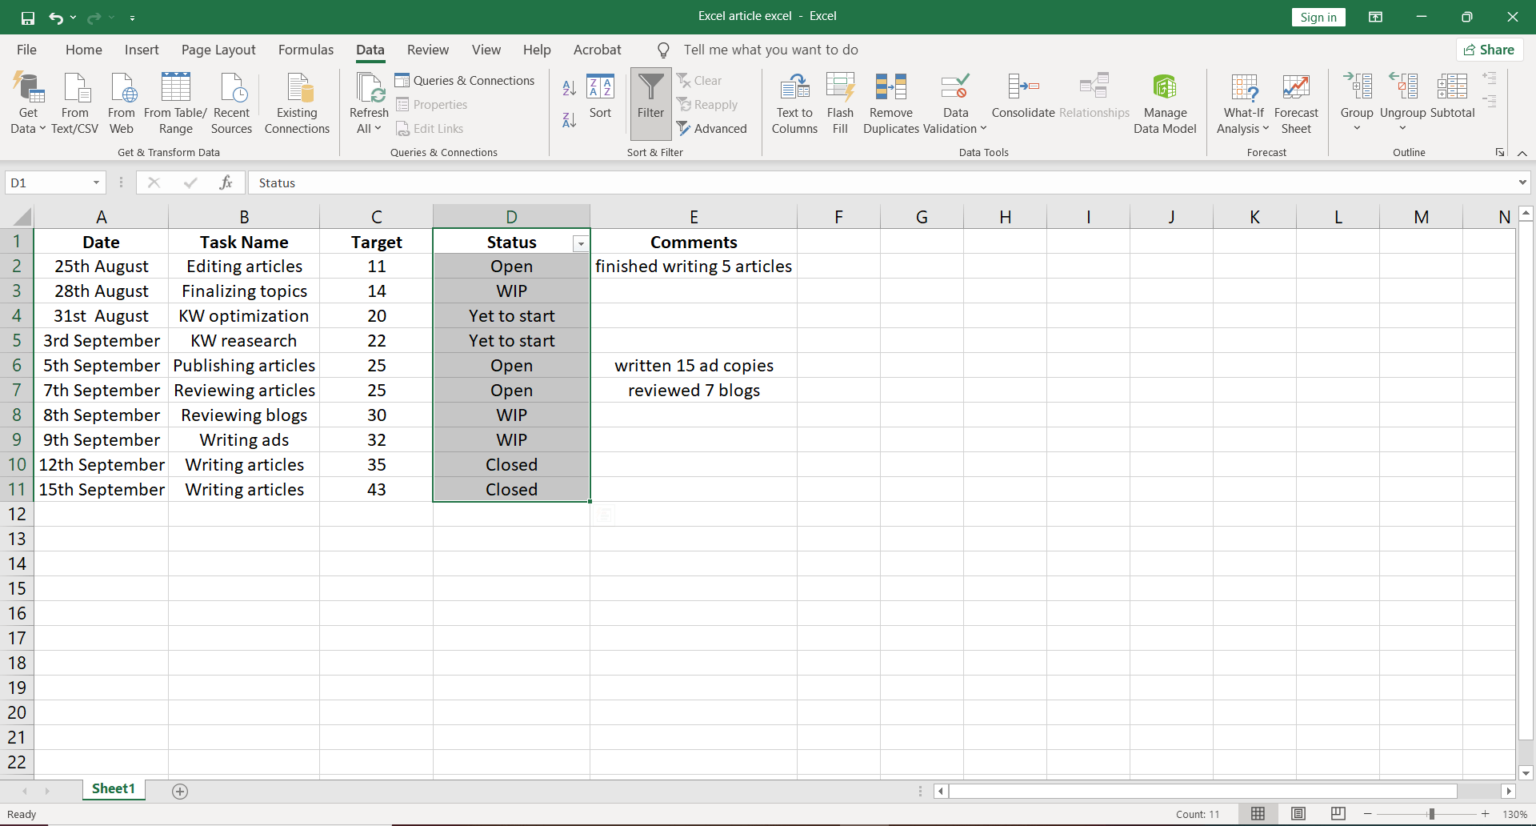Open Manage Data Model
This screenshot has width=1536, height=826.
coord(1164,103)
